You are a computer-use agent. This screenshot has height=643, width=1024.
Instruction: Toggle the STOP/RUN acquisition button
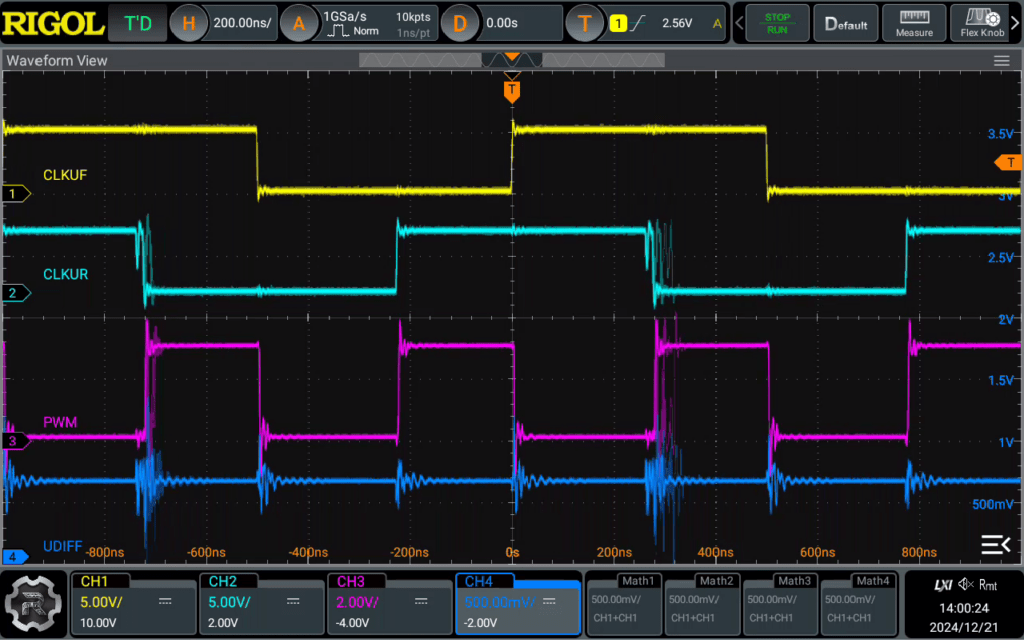(777, 24)
